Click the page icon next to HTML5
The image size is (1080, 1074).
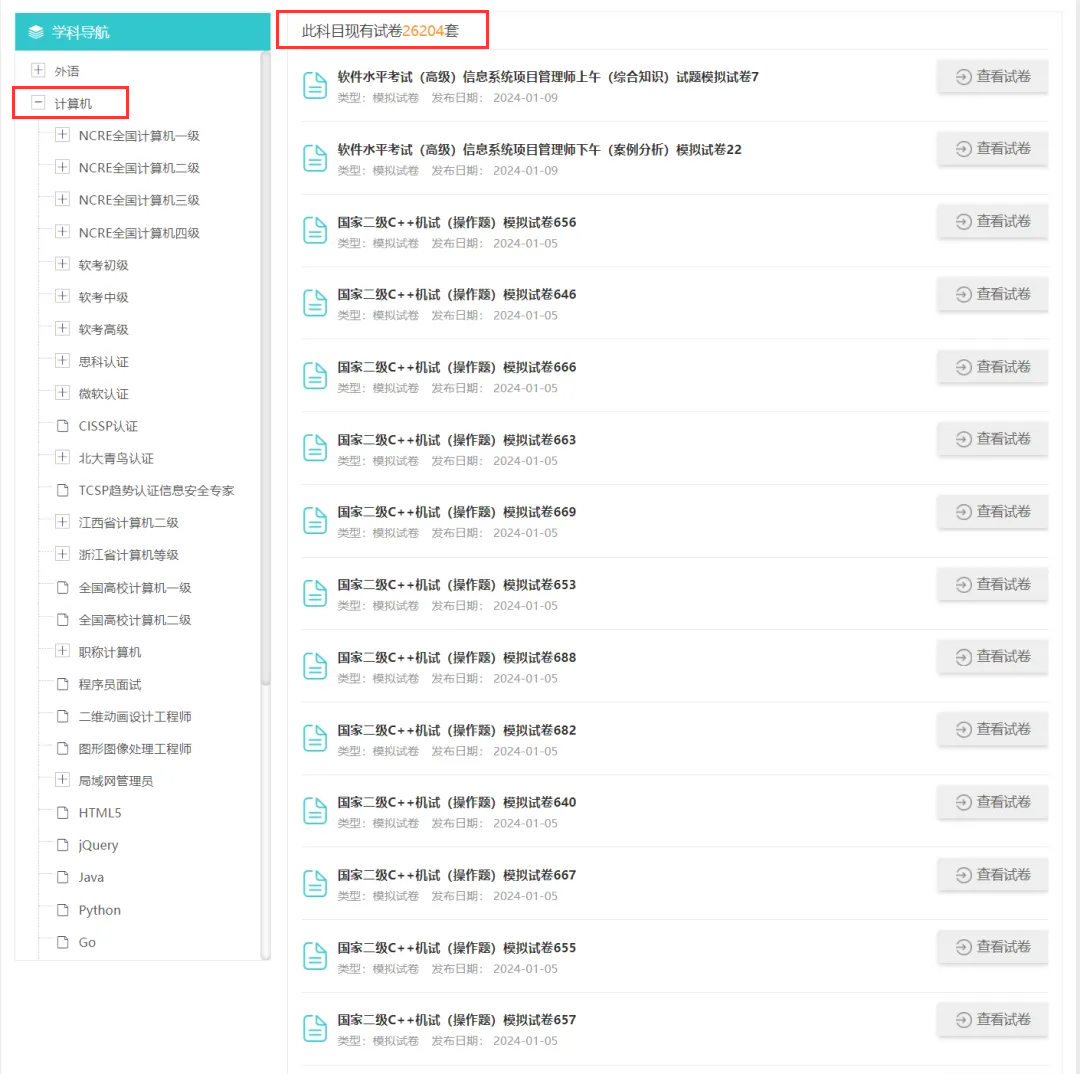[x=62, y=813]
